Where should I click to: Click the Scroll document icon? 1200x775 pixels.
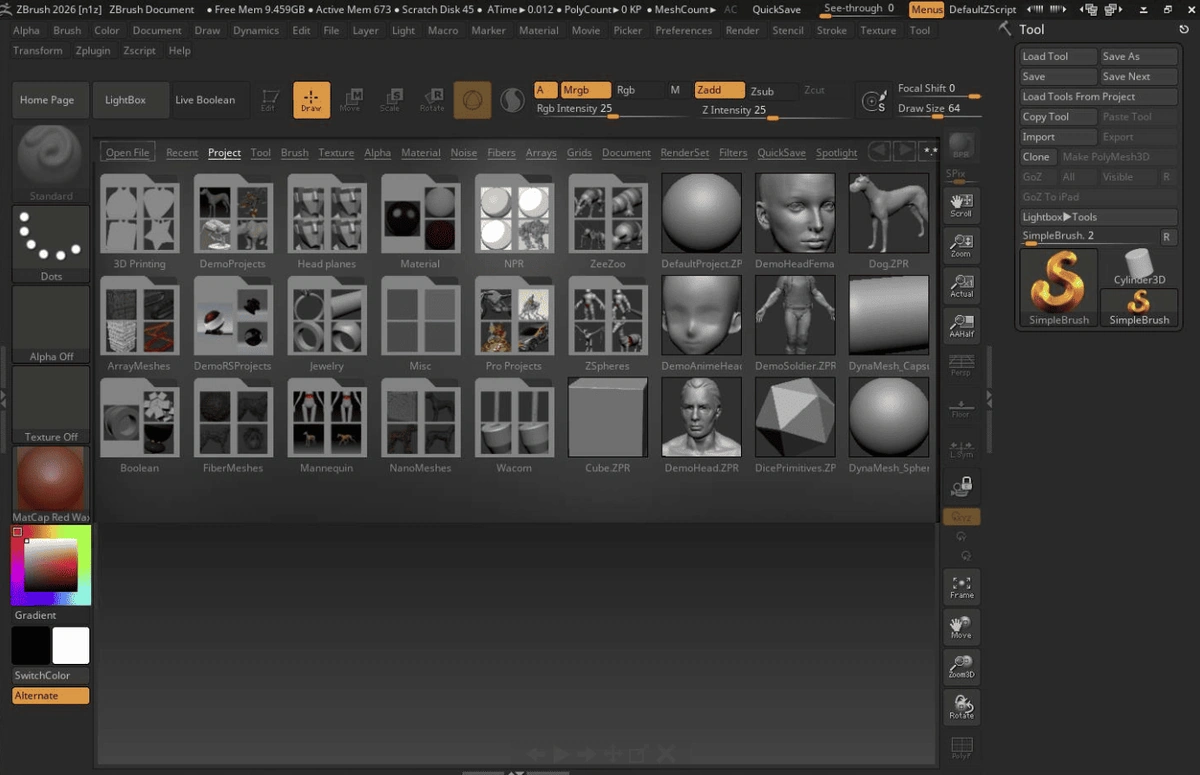click(x=961, y=205)
